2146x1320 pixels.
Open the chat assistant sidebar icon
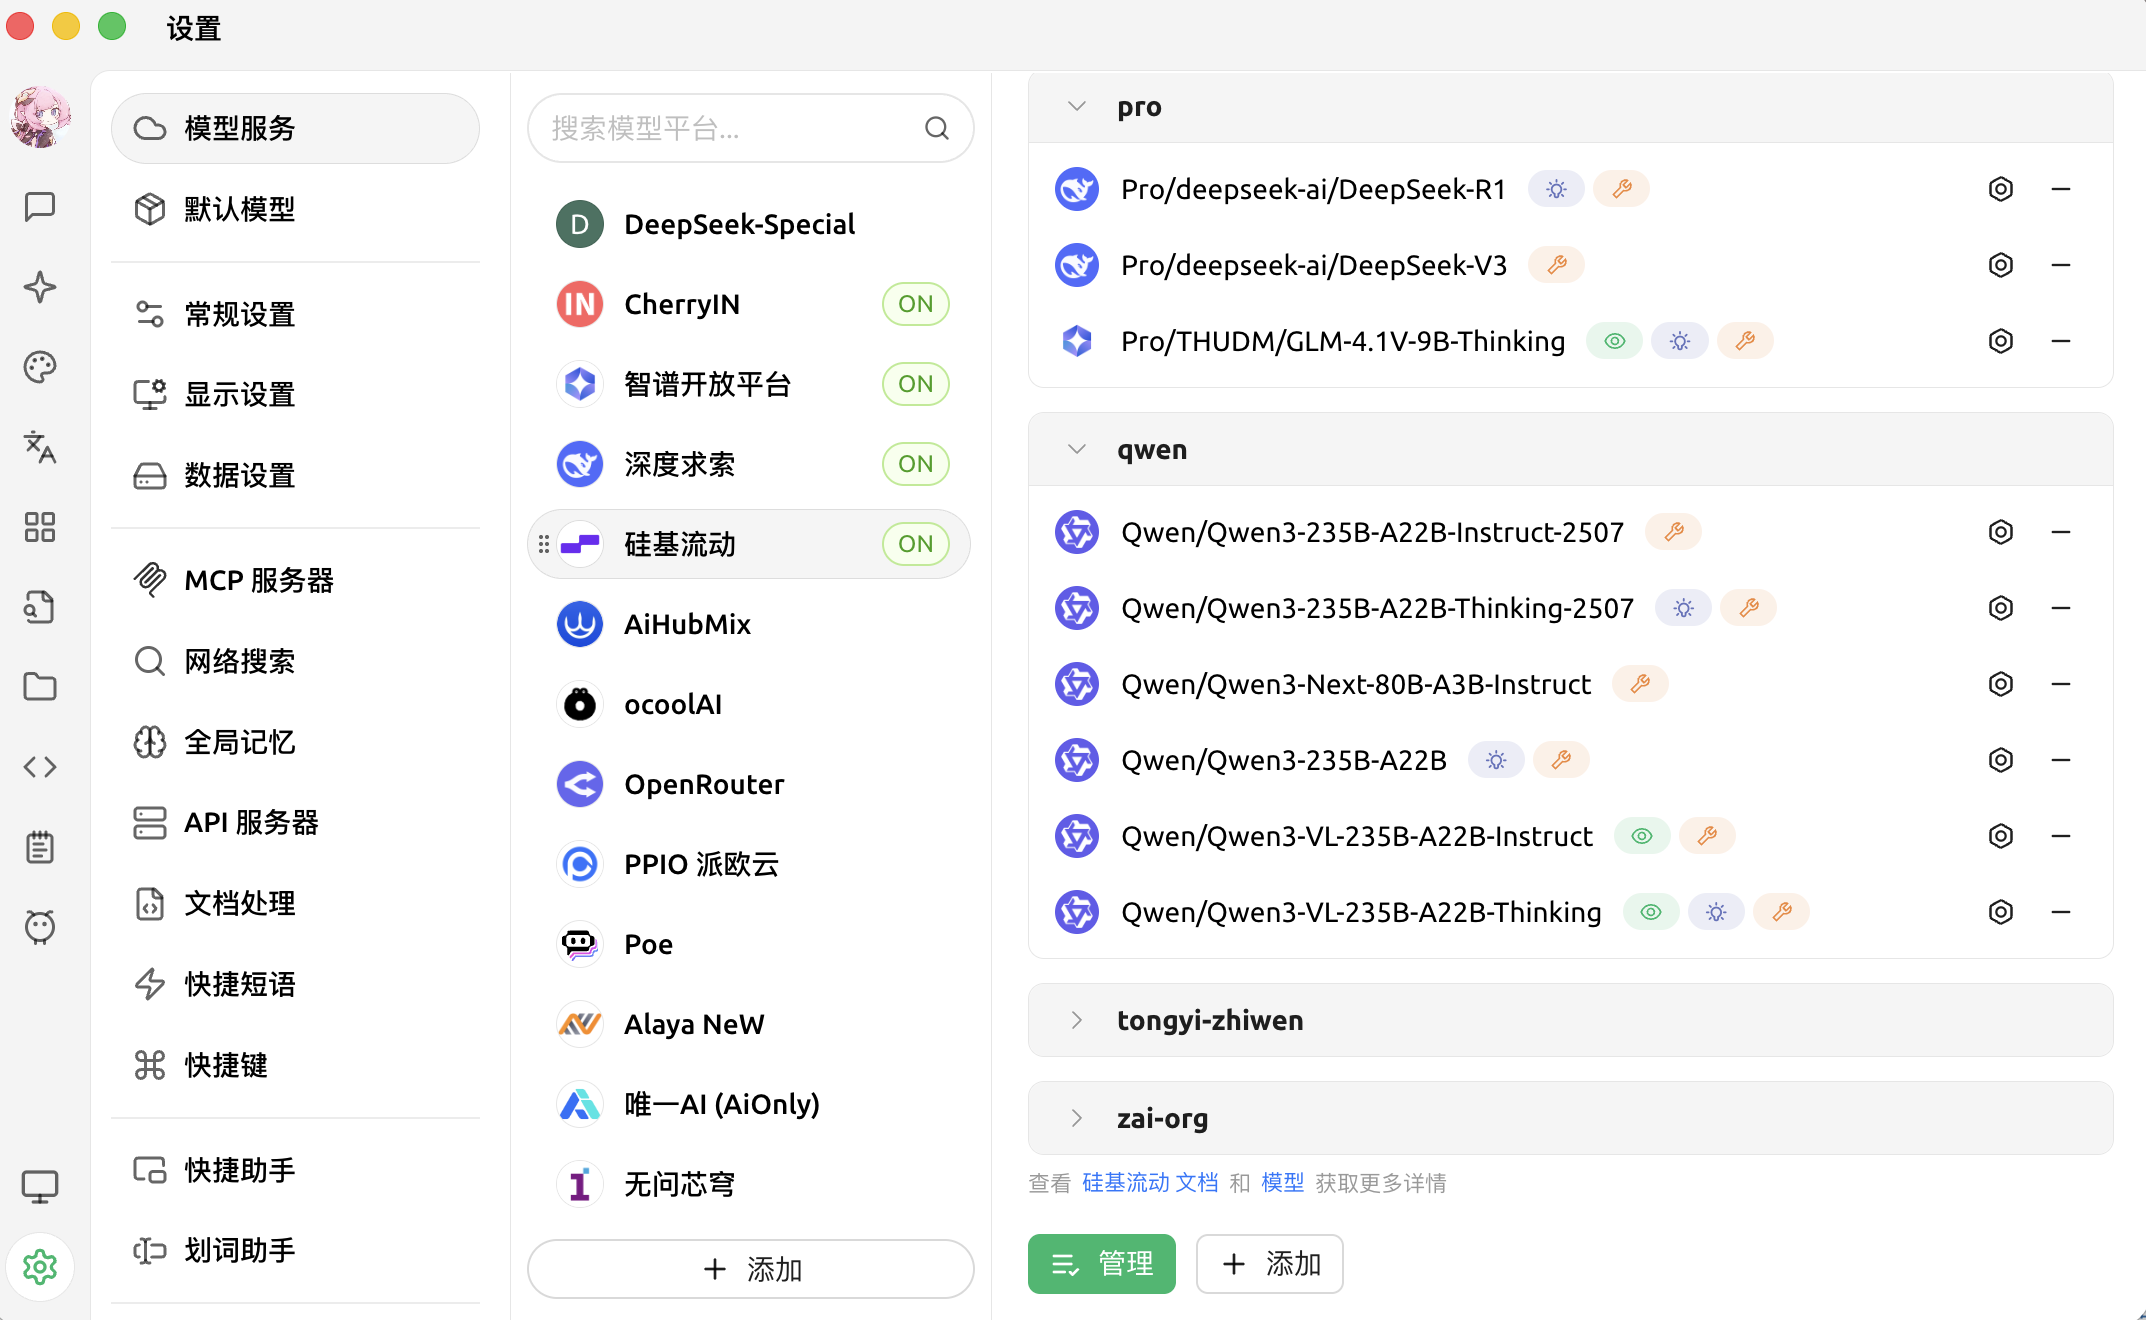[x=40, y=207]
